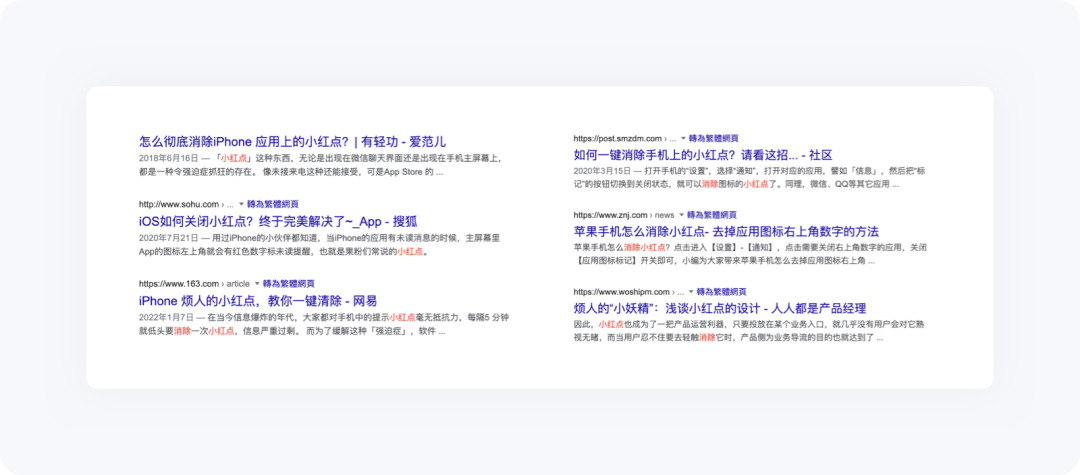Image resolution: width=1080 pixels, height=475 pixels.
Task: Open '如何一键消除手机上的小红点' result title
Action: tap(703, 155)
